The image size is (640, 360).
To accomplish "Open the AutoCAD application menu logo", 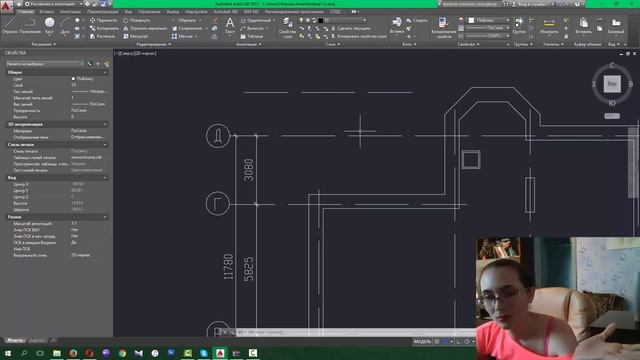I will (x=6, y=7).
